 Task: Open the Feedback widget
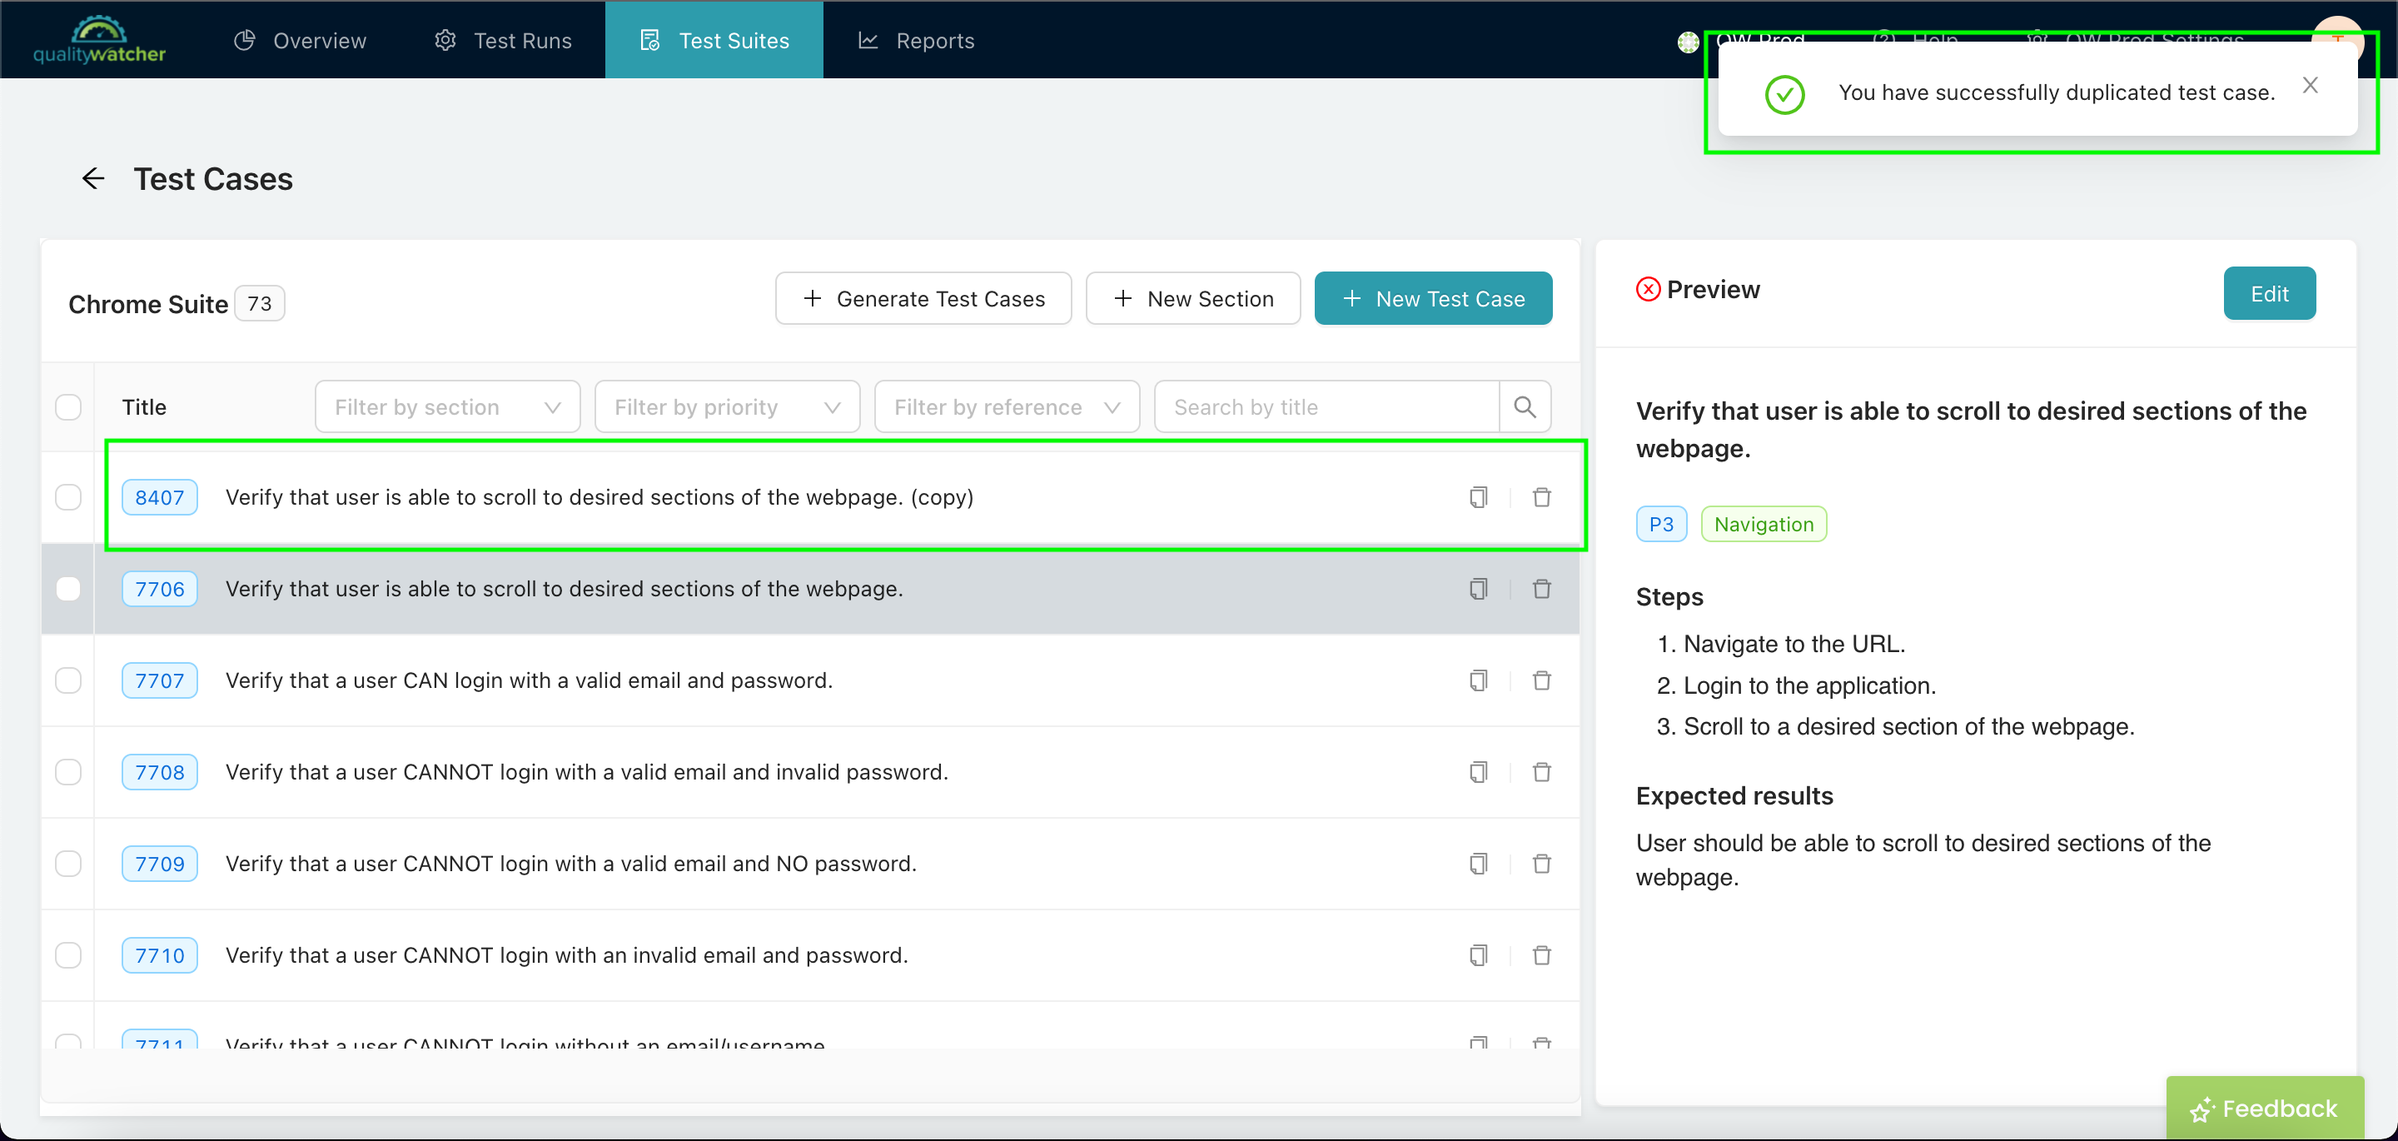coord(2265,1108)
